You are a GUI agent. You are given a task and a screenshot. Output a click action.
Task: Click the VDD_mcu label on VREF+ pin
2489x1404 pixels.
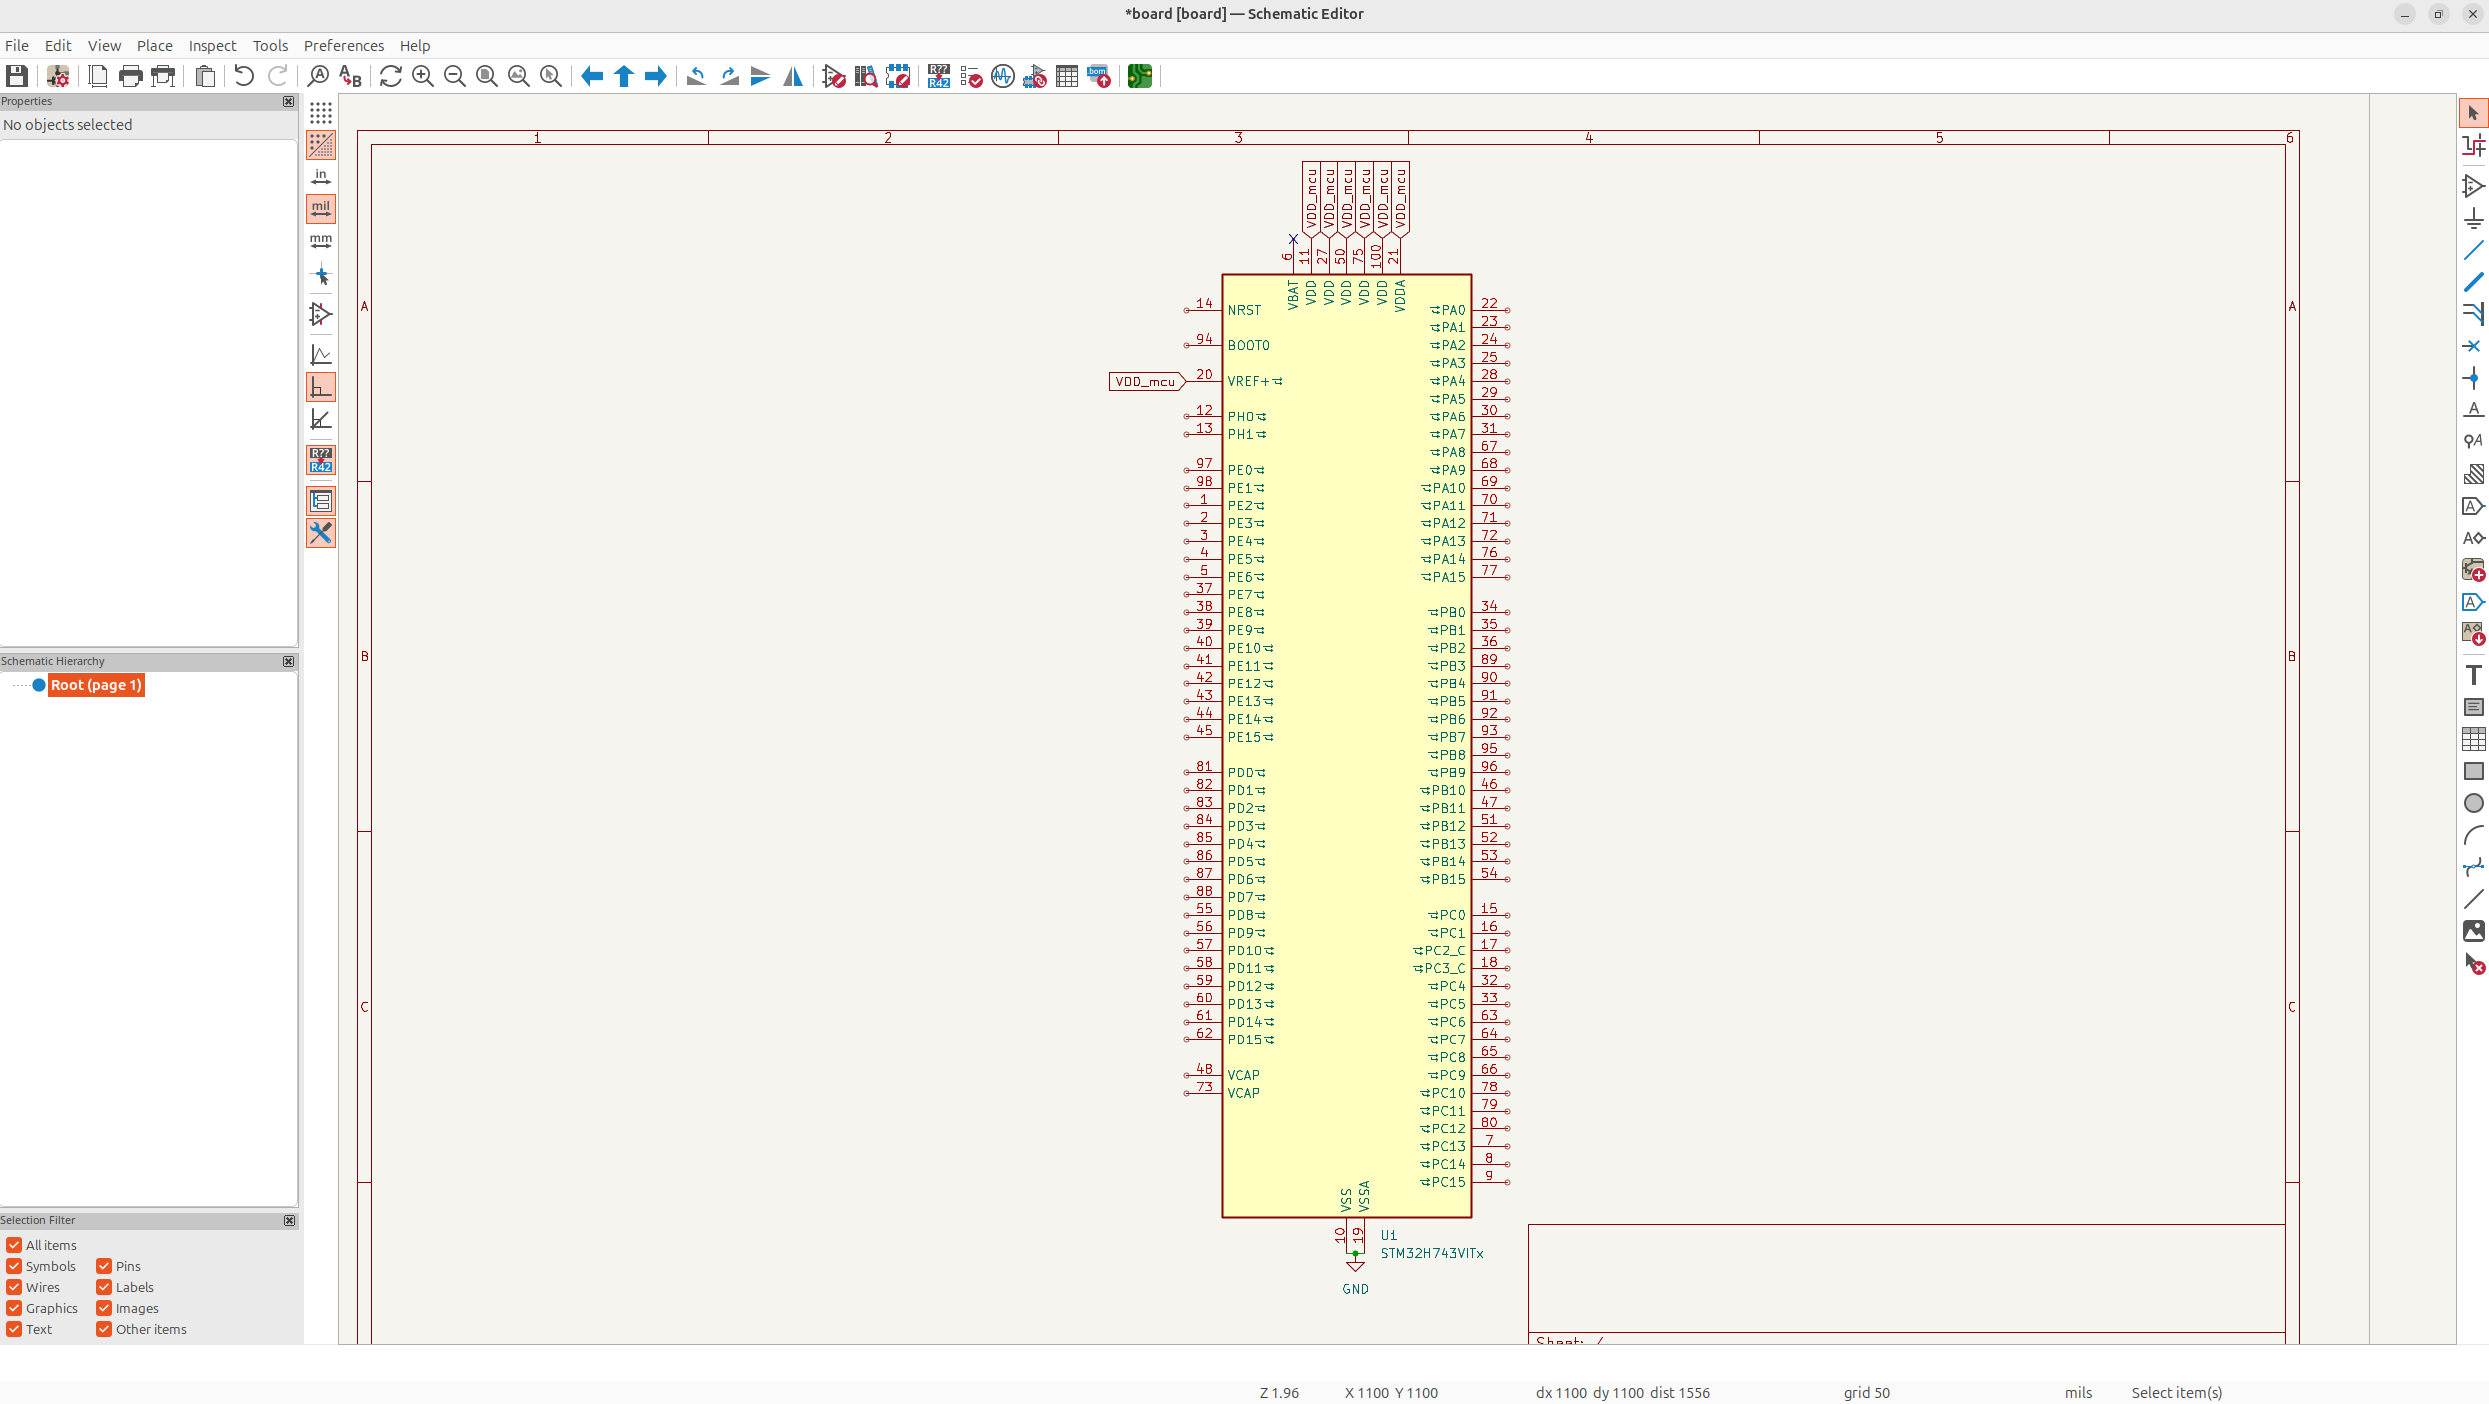1145,381
